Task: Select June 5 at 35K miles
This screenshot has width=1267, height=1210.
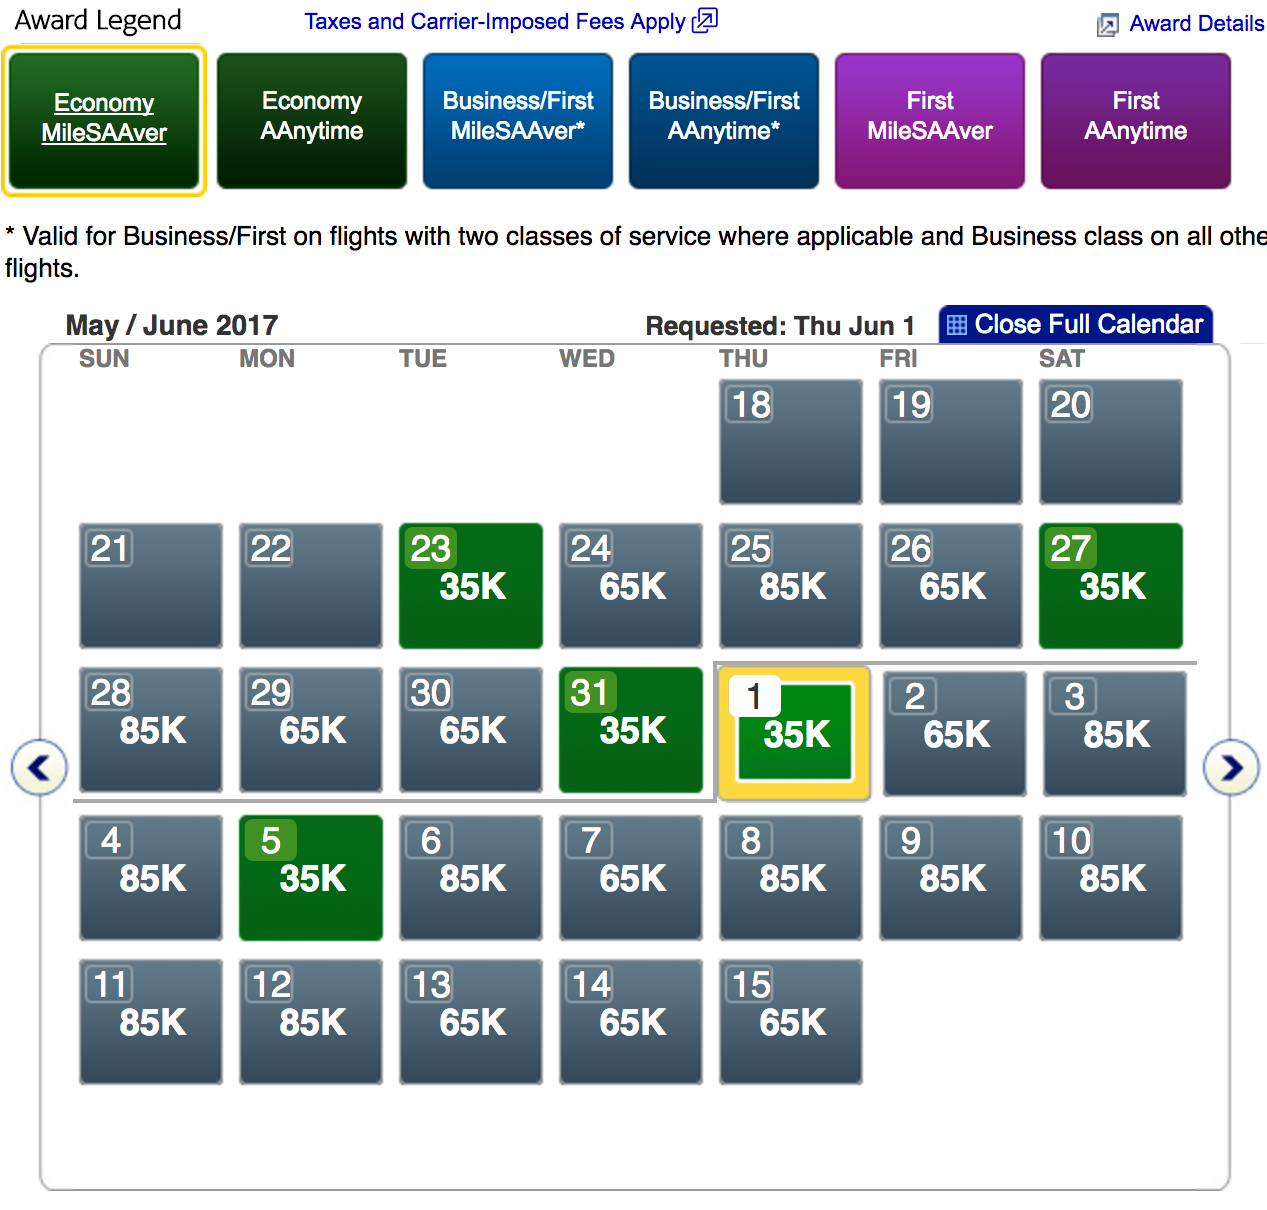Action: (x=311, y=878)
